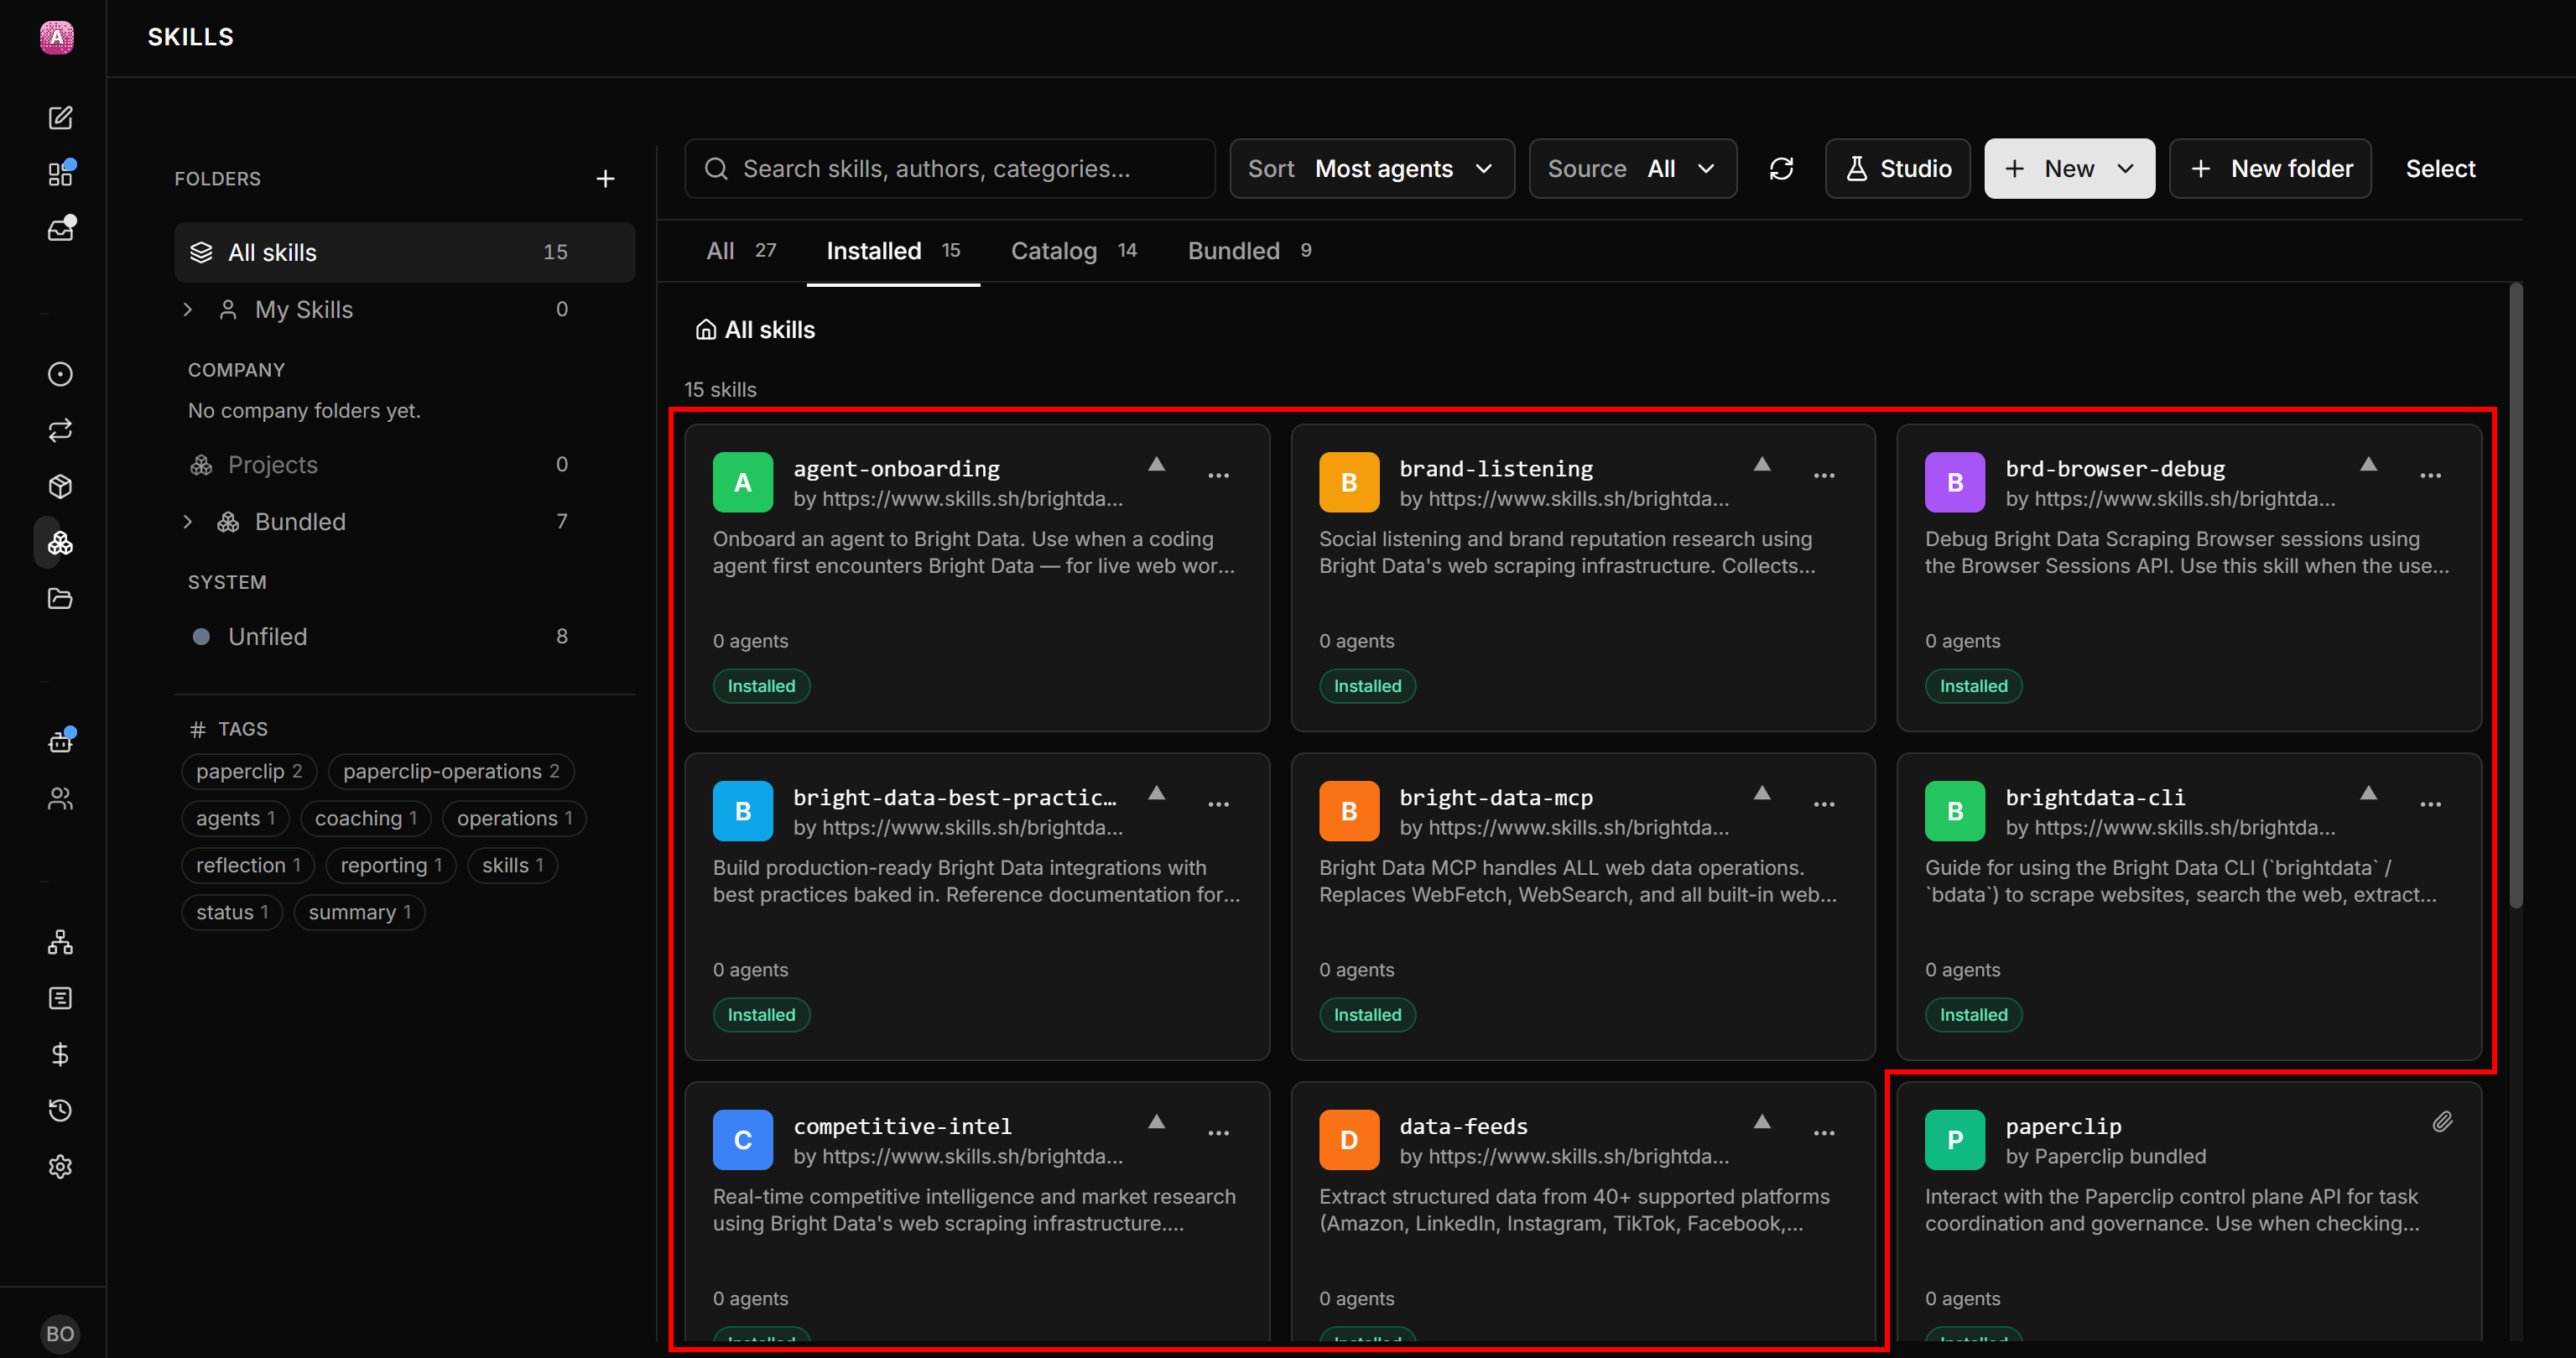Screen dimensions: 2576x1358
Task: Open the Studio button
Action: coord(1897,169)
